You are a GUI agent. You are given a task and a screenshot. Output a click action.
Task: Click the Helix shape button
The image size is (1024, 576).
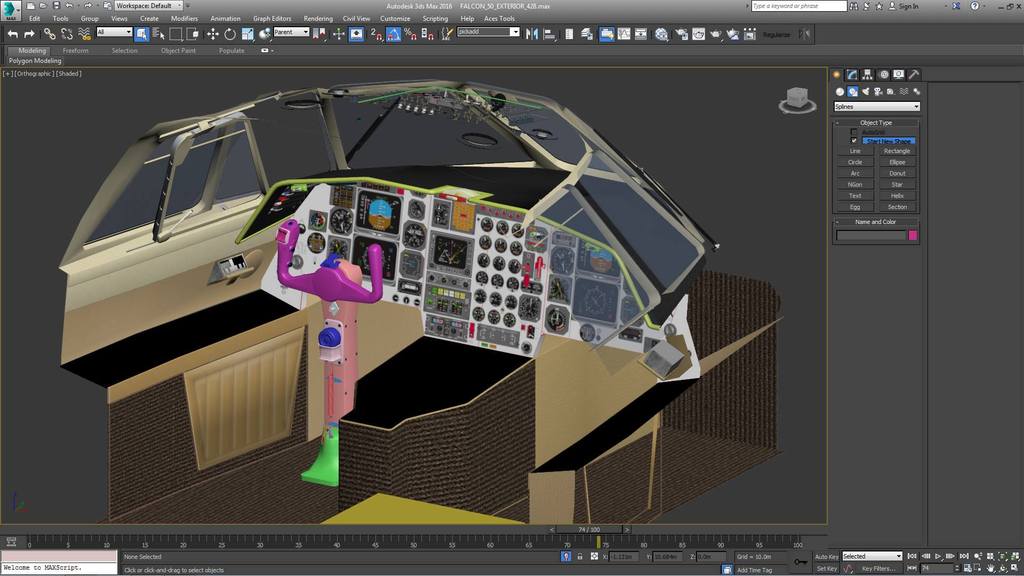pos(897,196)
